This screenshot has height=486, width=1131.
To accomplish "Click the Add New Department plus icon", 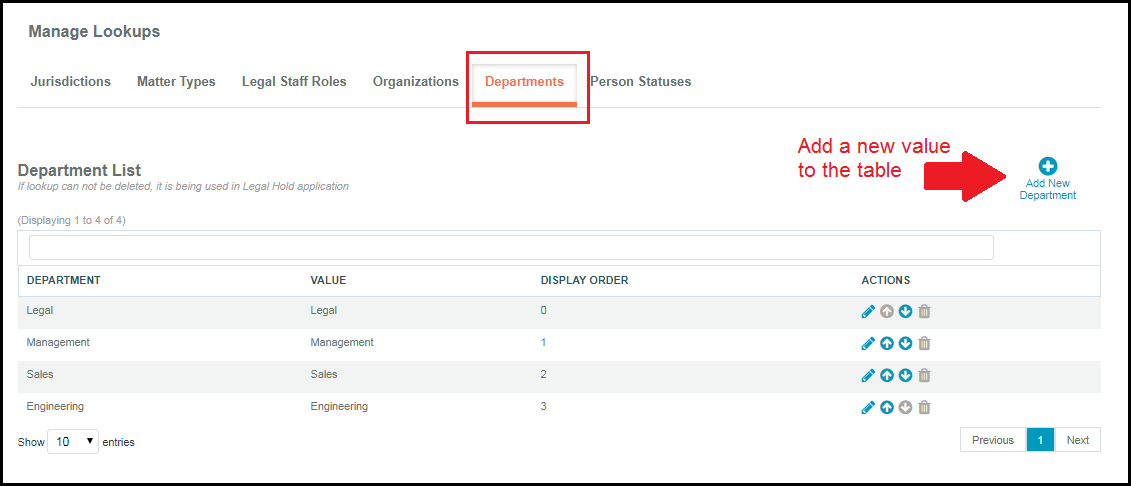I will point(1048,167).
